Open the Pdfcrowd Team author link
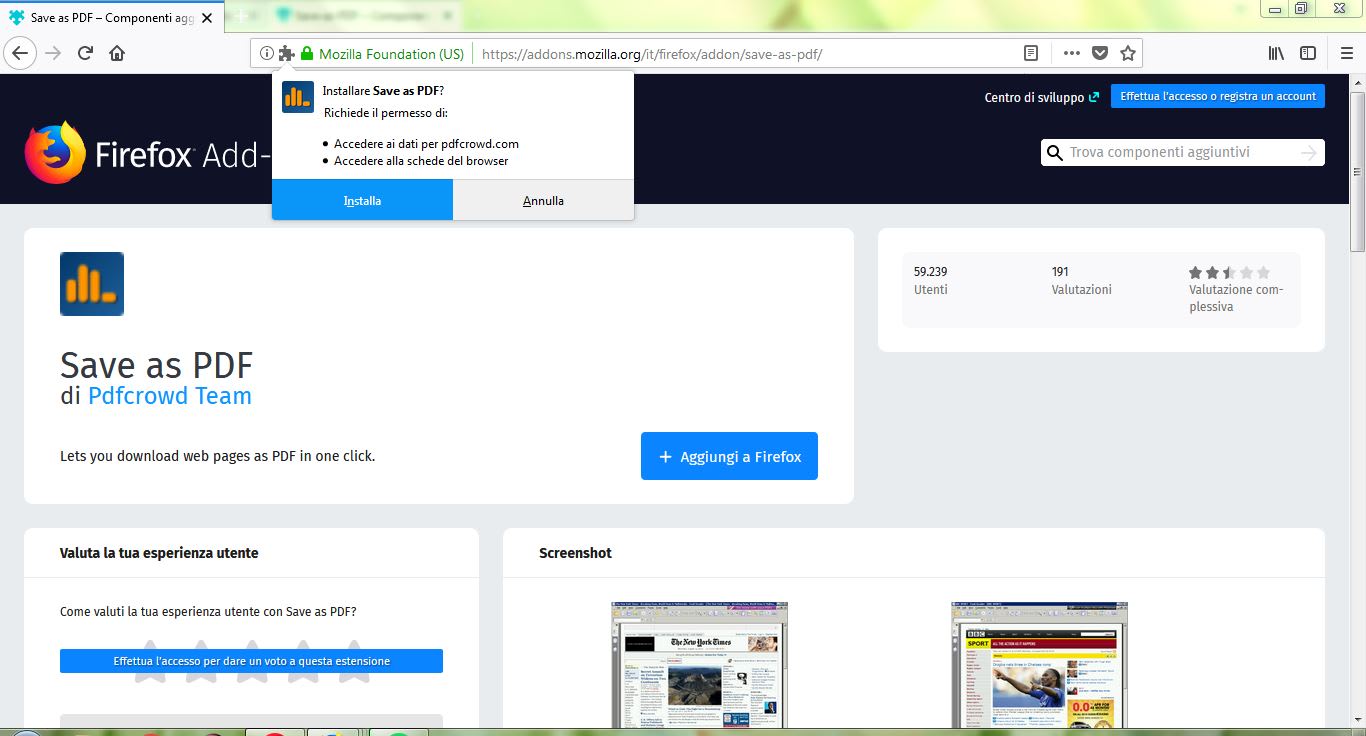This screenshot has width=1366, height=736. [x=170, y=396]
